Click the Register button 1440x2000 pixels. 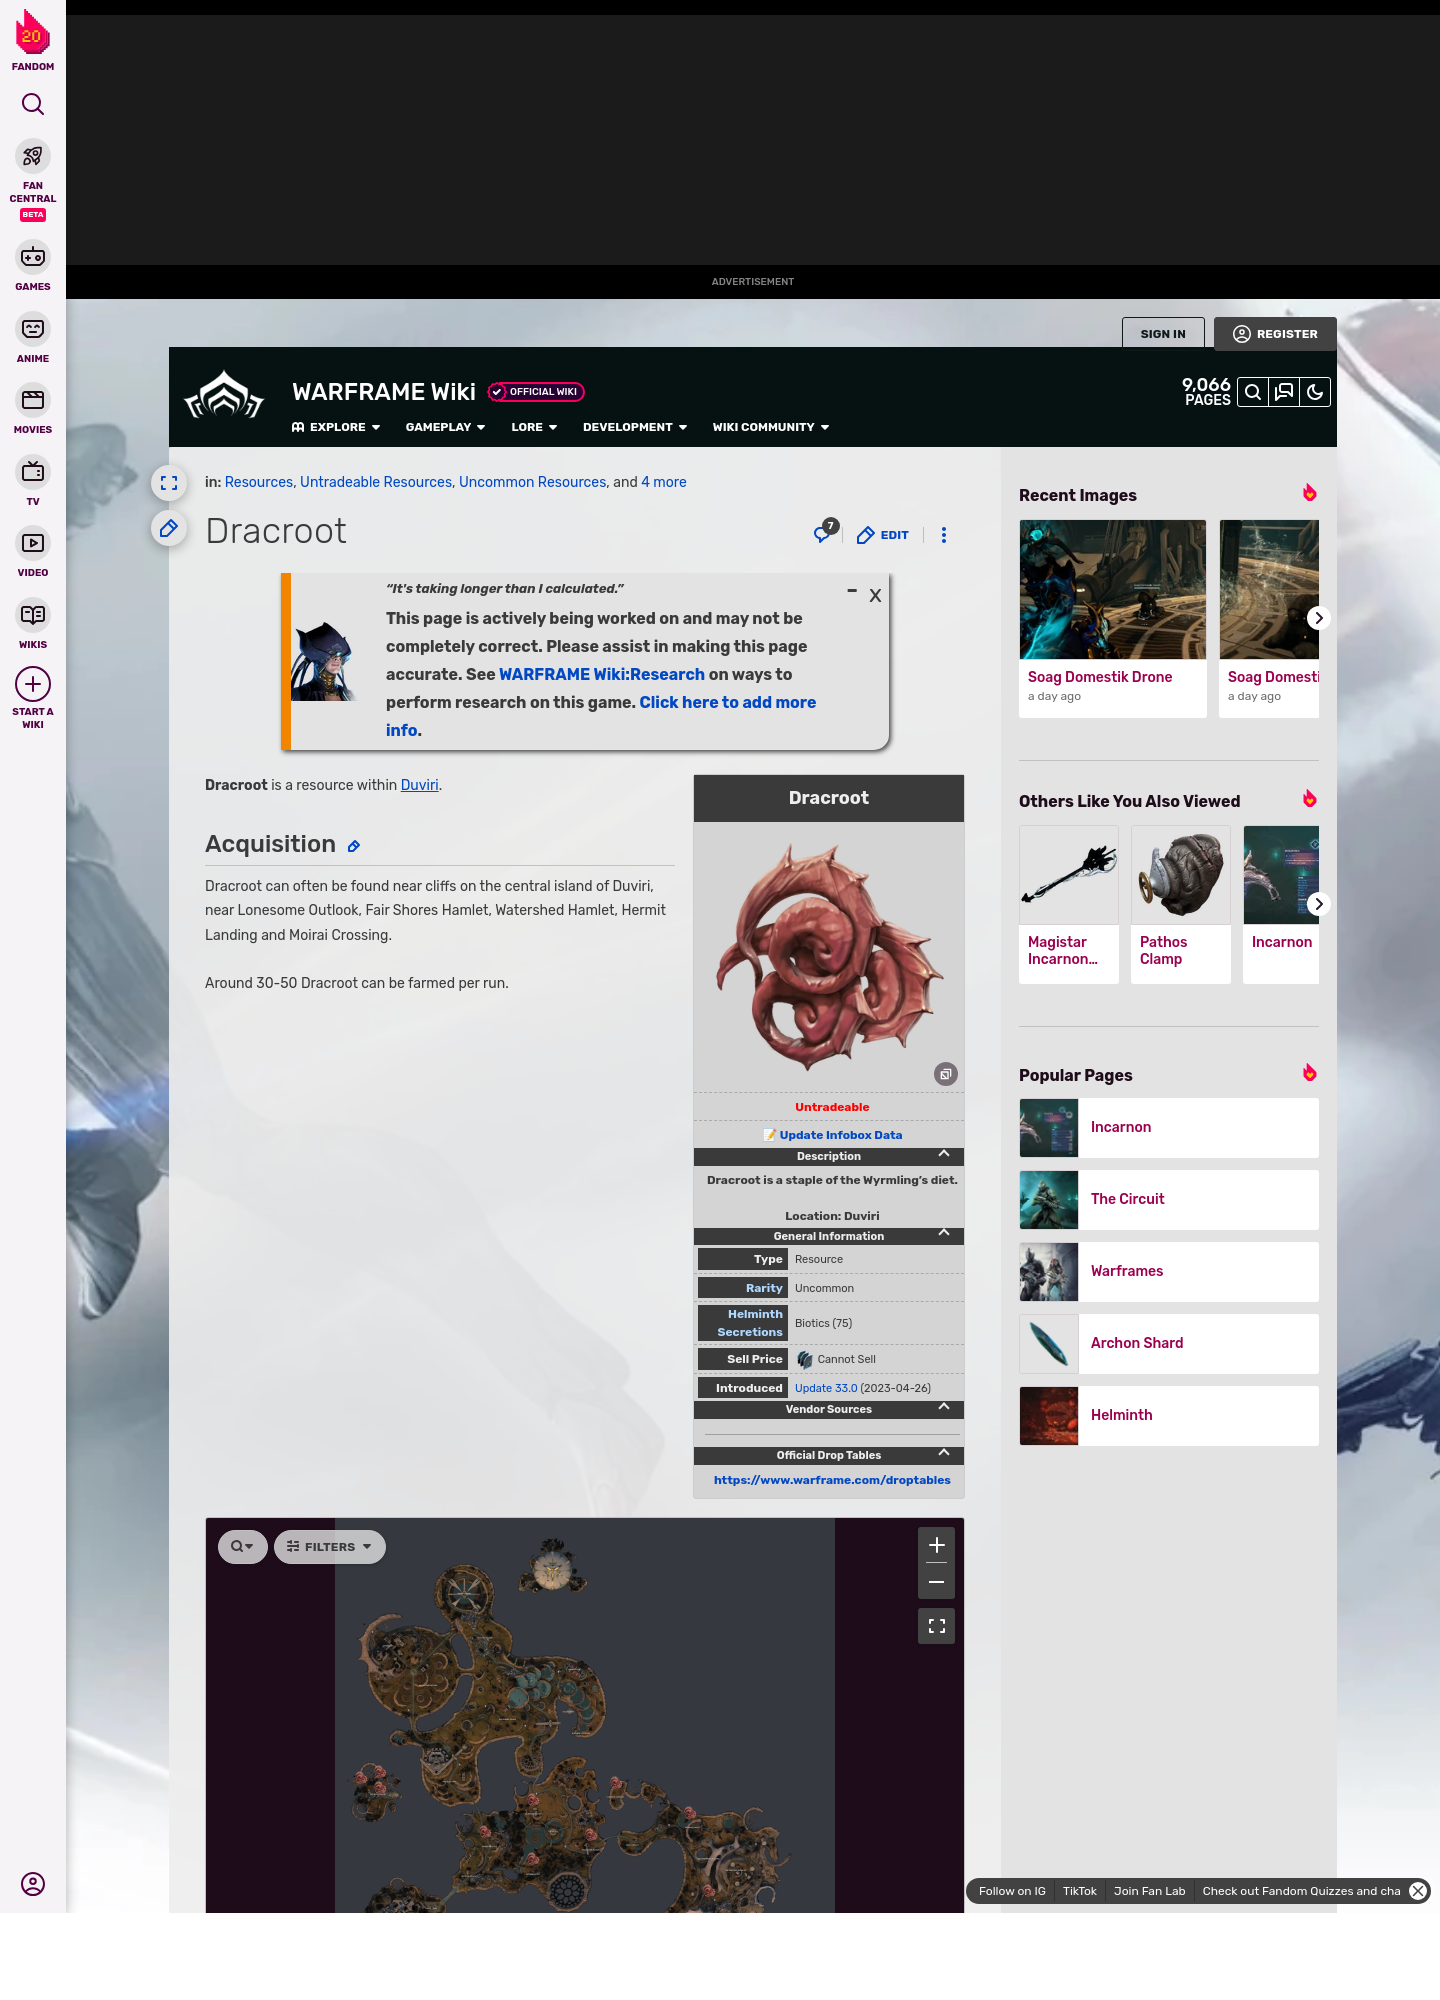pyautogui.click(x=1275, y=334)
